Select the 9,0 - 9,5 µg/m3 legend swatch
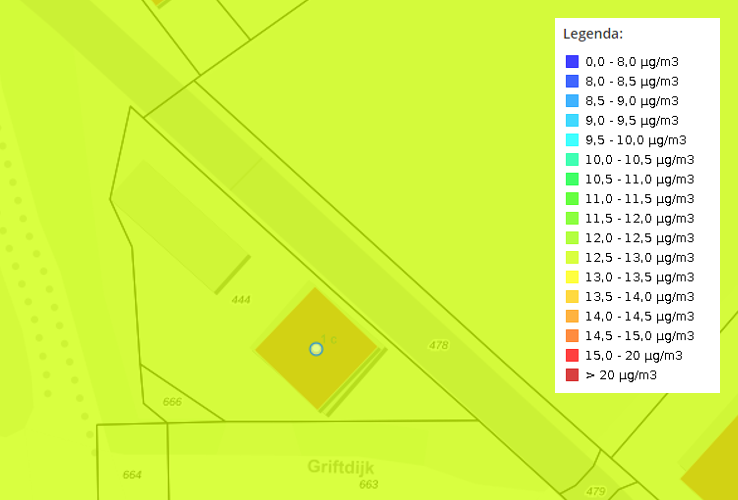This screenshot has height=500, width=738. [x=572, y=121]
